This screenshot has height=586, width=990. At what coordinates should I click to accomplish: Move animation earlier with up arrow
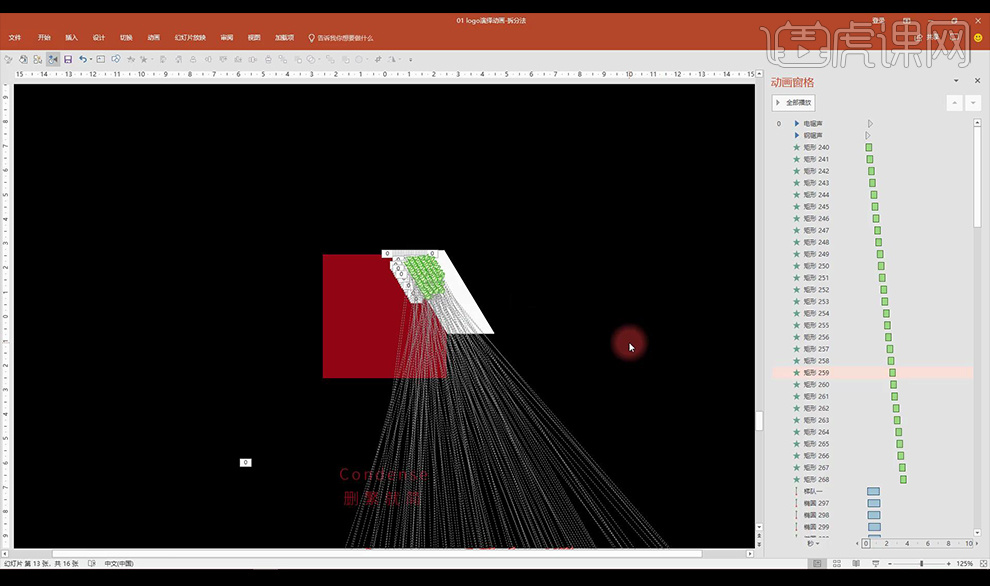coord(954,103)
